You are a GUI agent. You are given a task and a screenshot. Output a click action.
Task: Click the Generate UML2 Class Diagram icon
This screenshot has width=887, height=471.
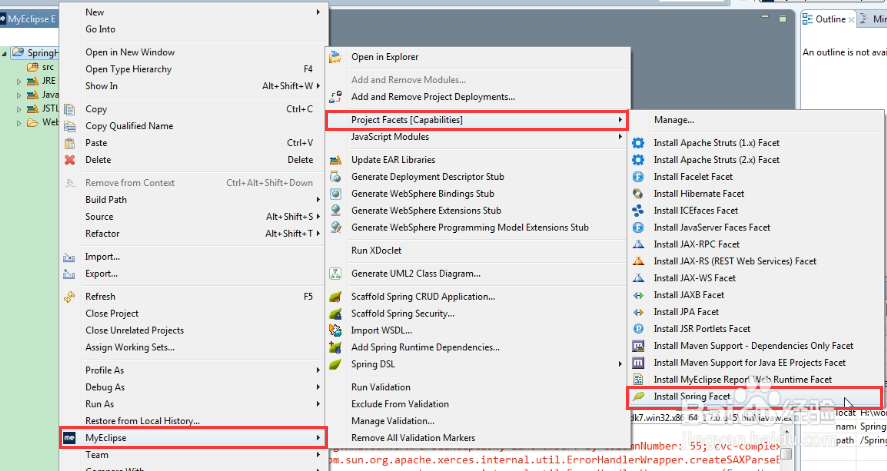pos(335,274)
